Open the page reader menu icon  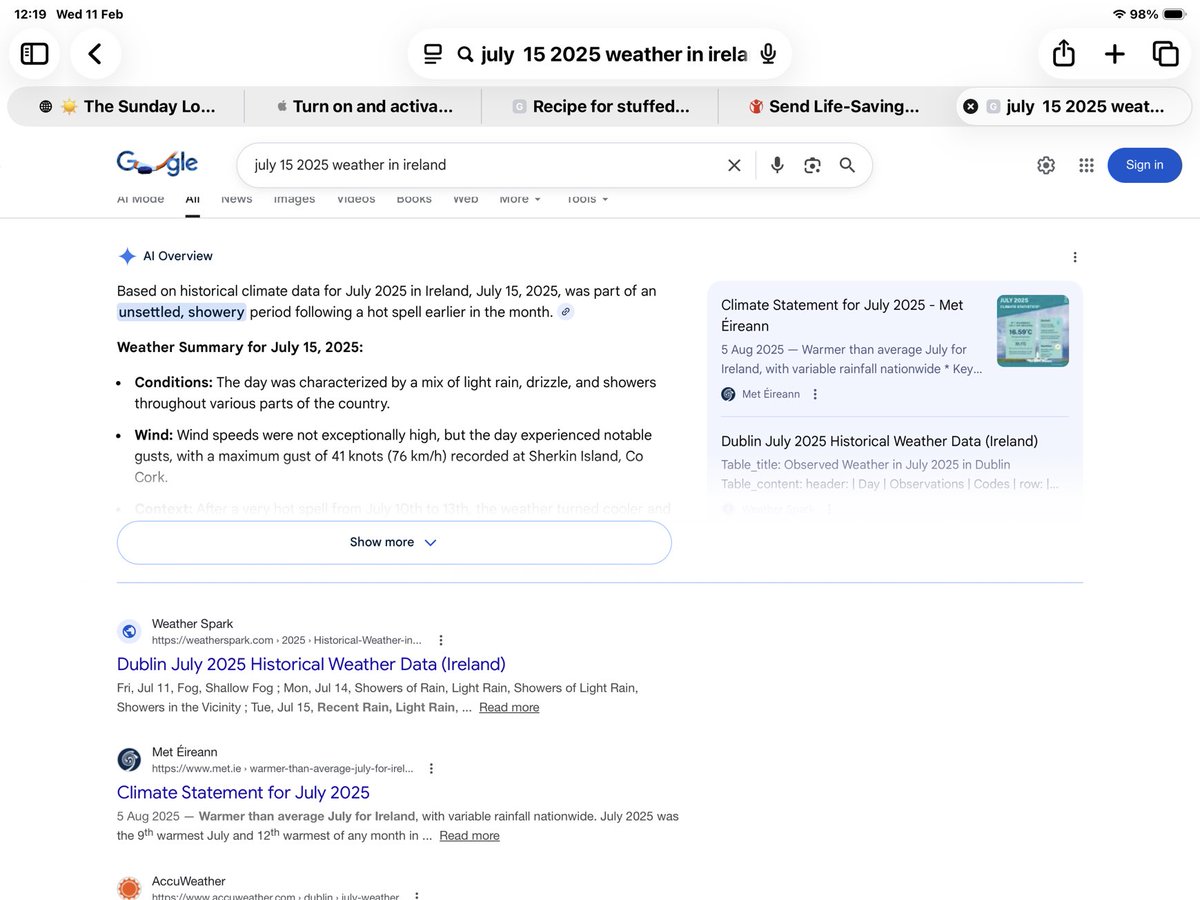[433, 54]
